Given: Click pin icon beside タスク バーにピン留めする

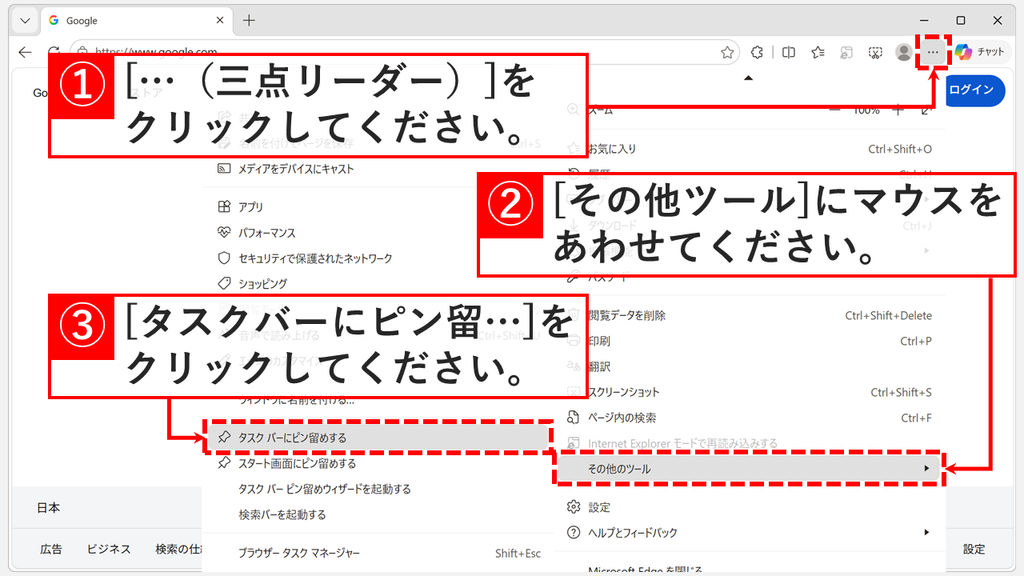Looking at the screenshot, I should tap(224, 437).
